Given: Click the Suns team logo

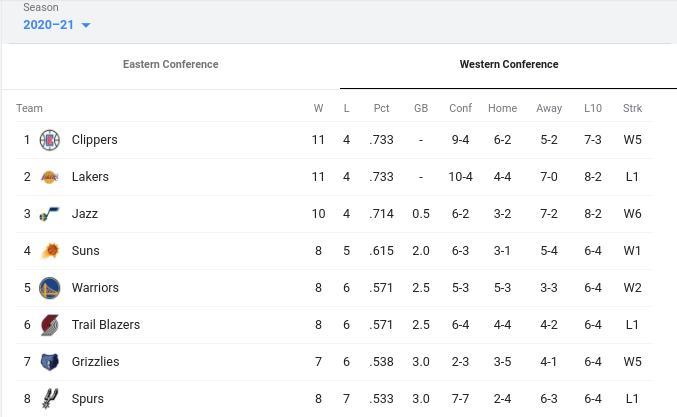Looking at the screenshot, I should click(49, 251).
